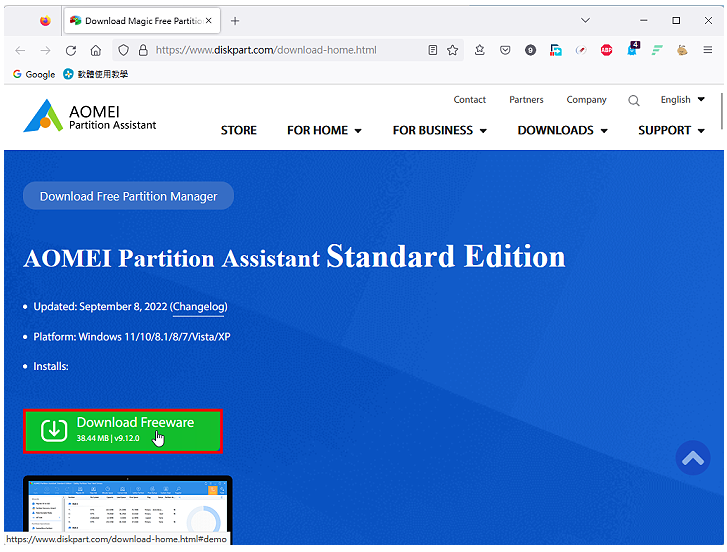Click the 'Platform: Windows 11/10/8.1/8/7/Vista/XP' text
Image resolution: width=727 pixels, height=552 pixels.
132,337
